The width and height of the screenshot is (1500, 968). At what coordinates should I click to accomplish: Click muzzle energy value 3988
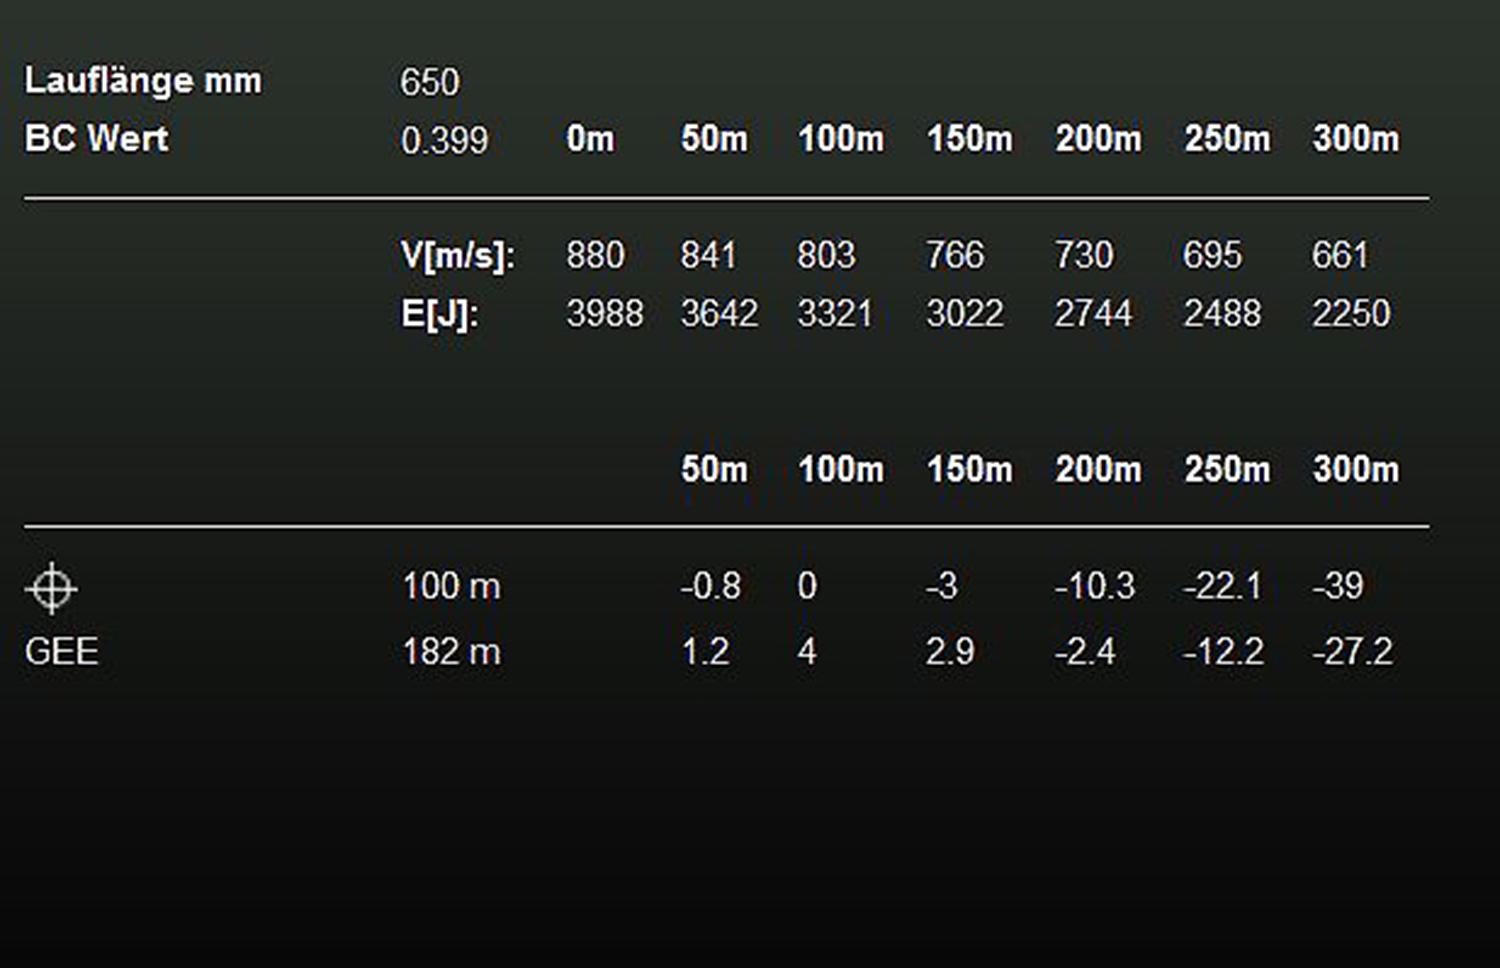[x=605, y=313]
